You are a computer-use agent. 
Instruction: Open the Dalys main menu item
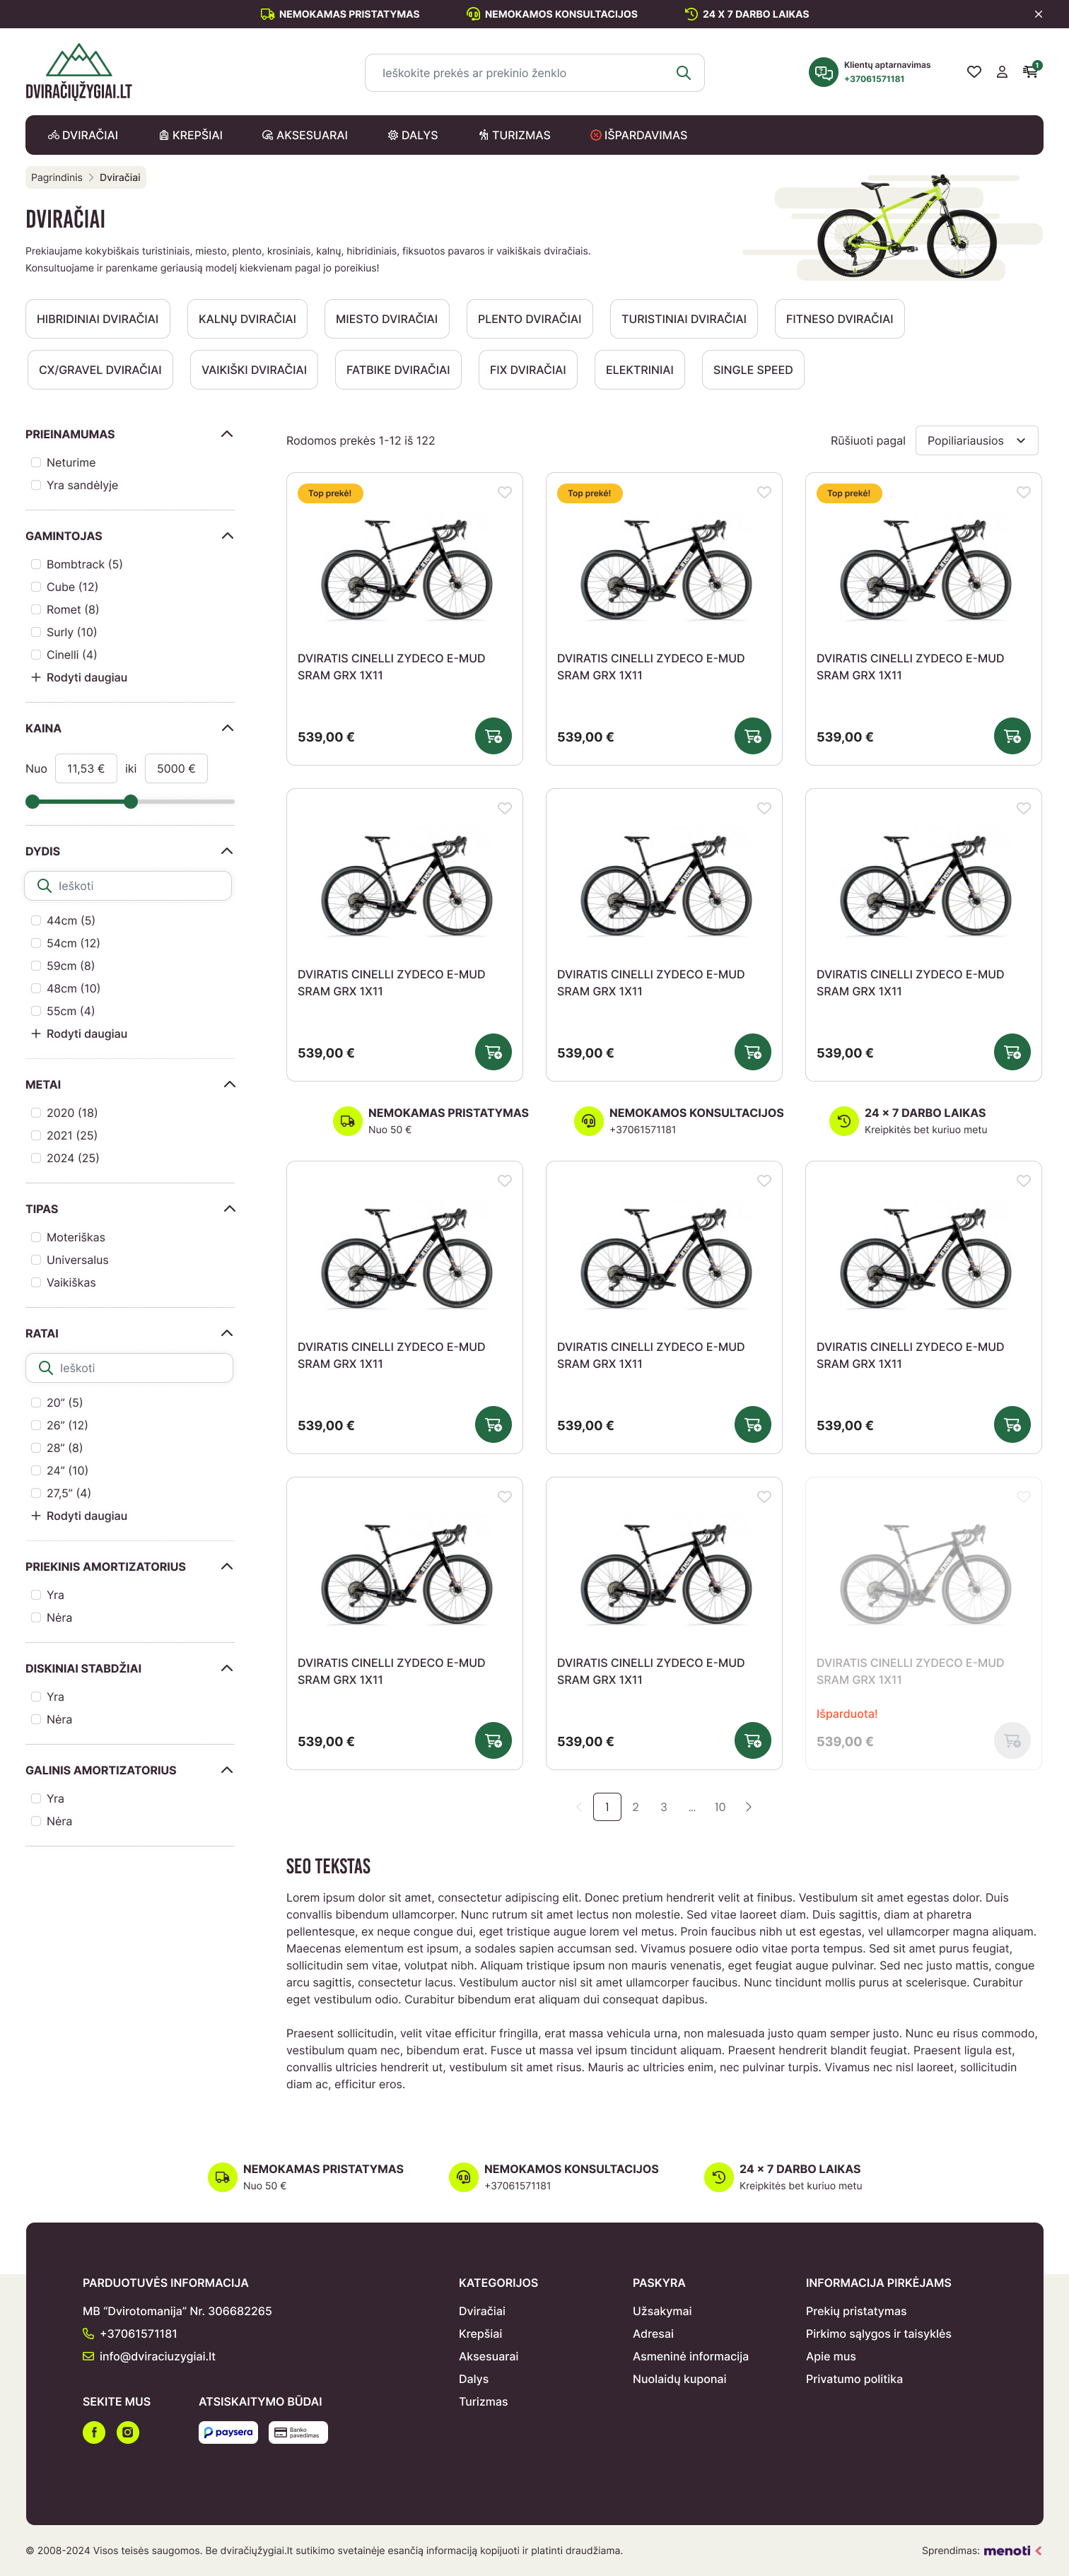pyautogui.click(x=413, y=135)
